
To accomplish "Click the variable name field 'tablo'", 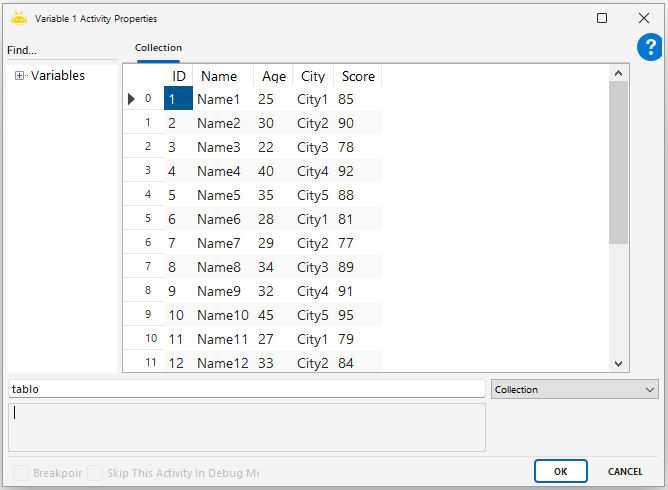I will [246, 389].
